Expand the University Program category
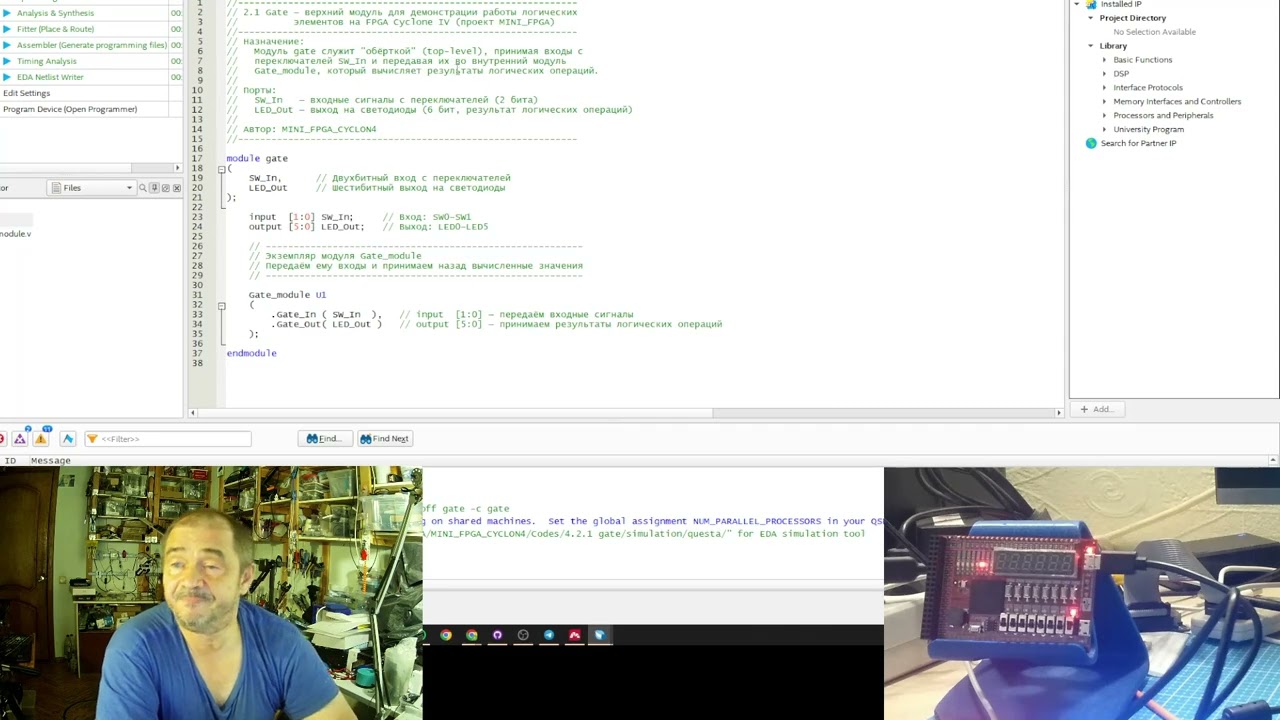This screenshot has width=1280, height=720. pyautogui.click(x=1104, y=130)
